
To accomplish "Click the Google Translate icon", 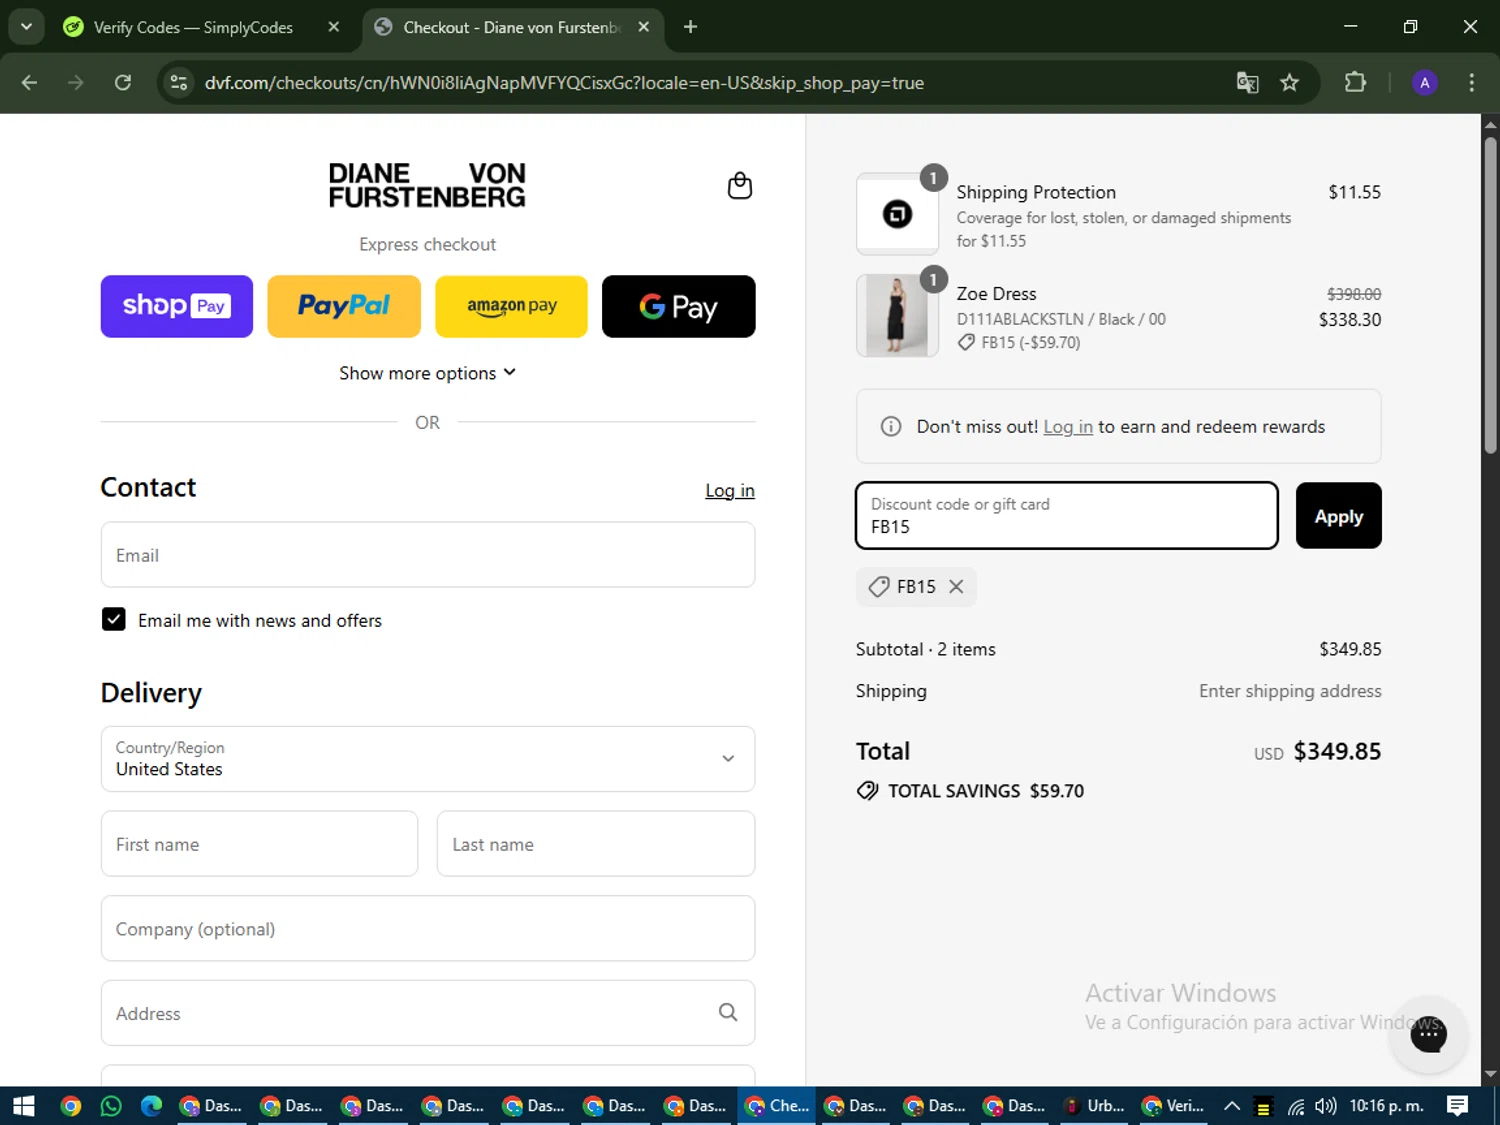I will pyautogui.click(x=1247, y=83).
